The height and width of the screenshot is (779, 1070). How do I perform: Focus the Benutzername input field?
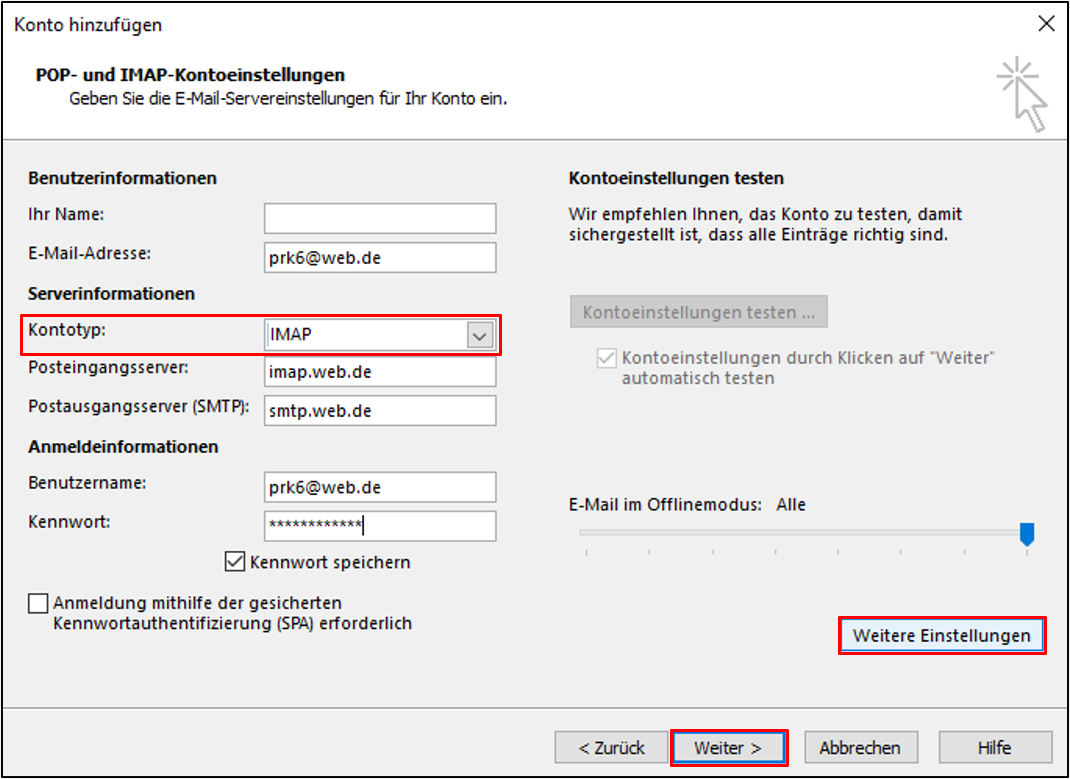coord(380,487)
